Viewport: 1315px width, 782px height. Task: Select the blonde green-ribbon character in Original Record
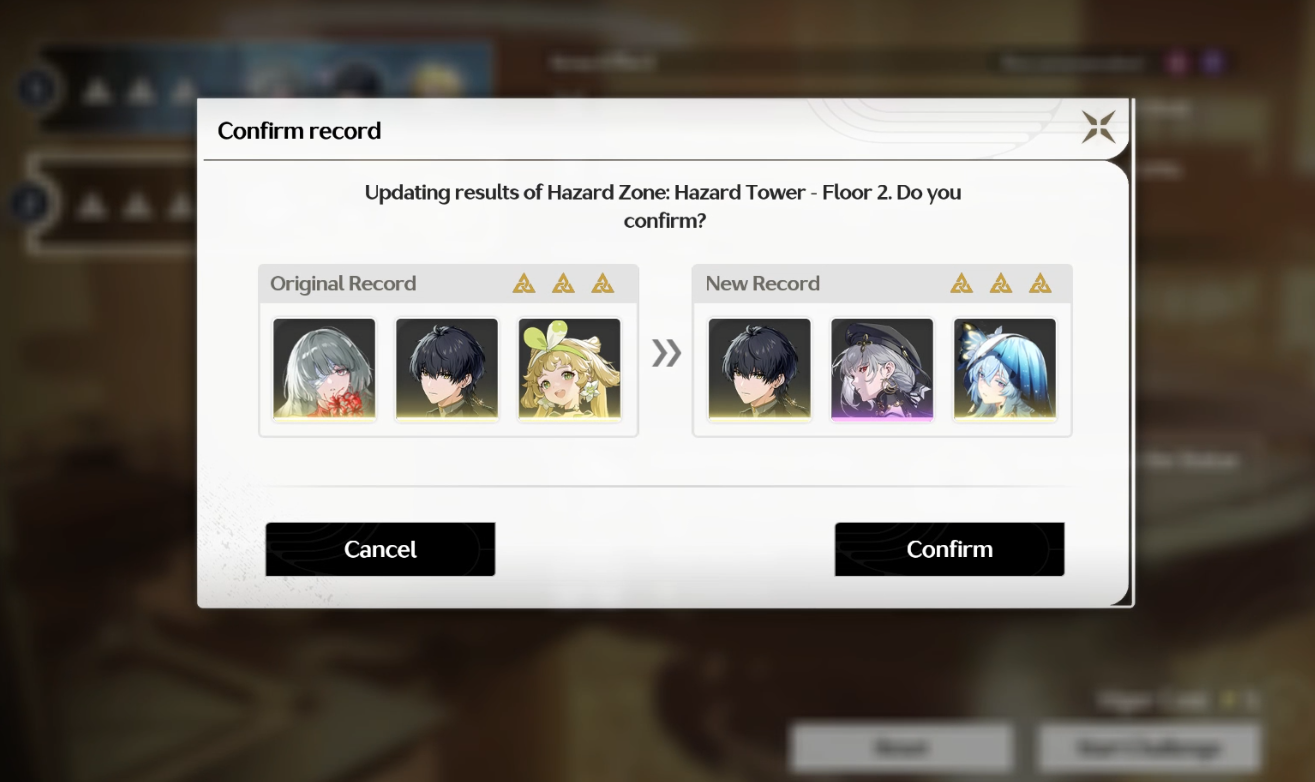click(x=570, y=370)
